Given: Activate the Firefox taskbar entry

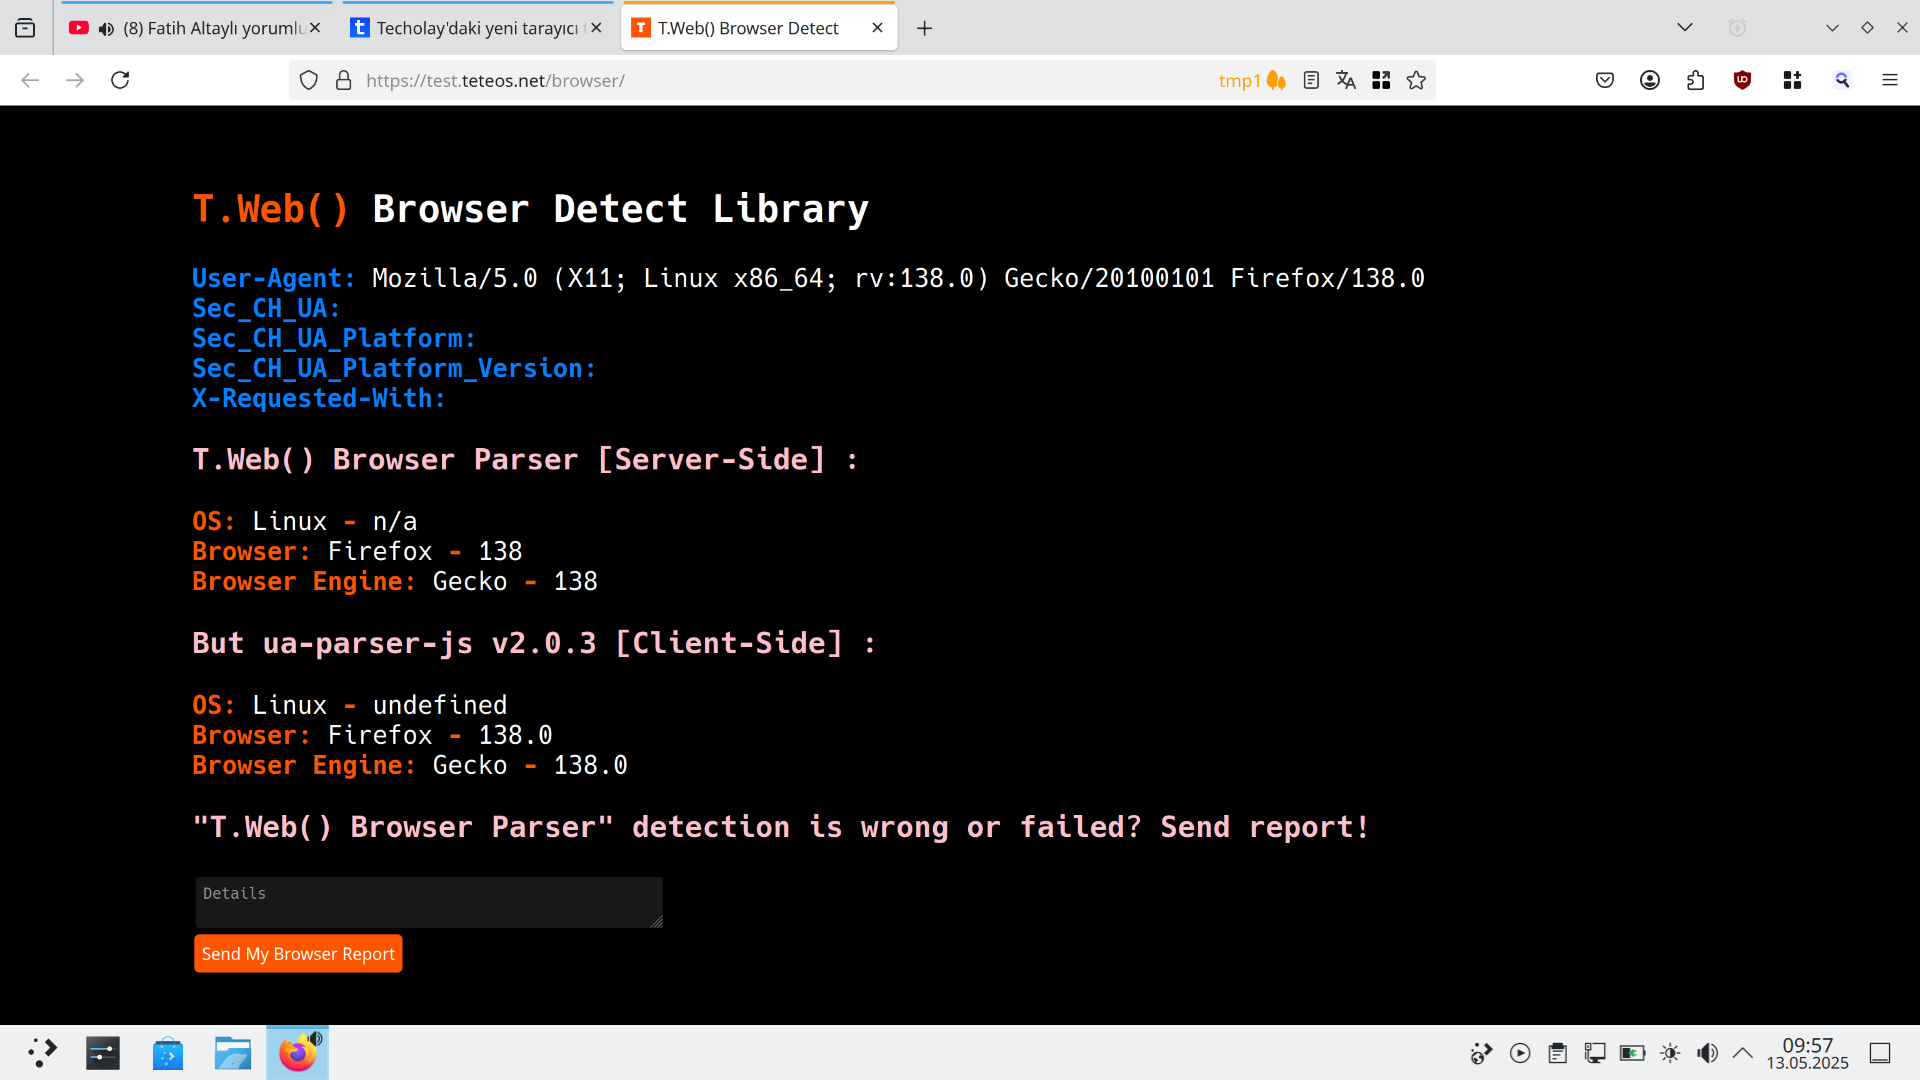Looking at the screenshot, I should [297, 1053].
